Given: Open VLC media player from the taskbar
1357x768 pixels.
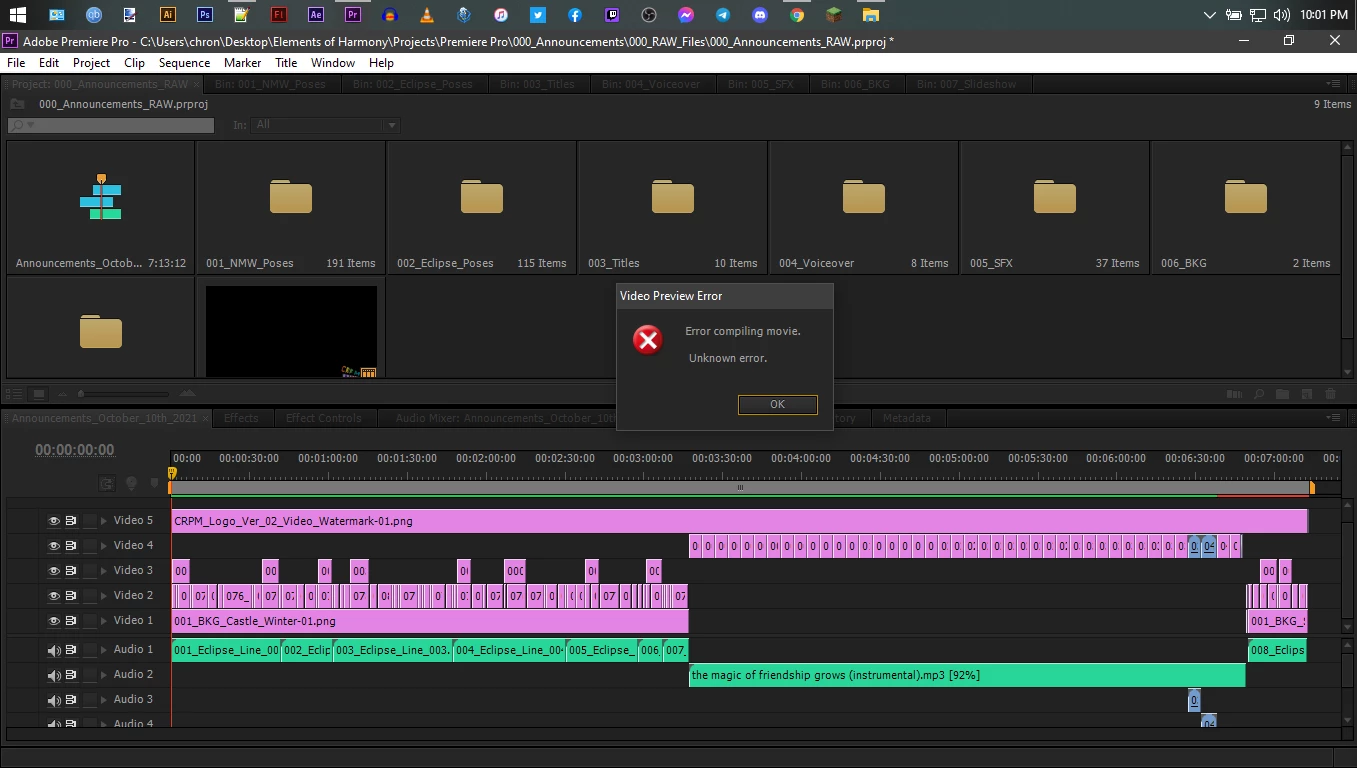Looking at the screenshot, I should [427, 15].
